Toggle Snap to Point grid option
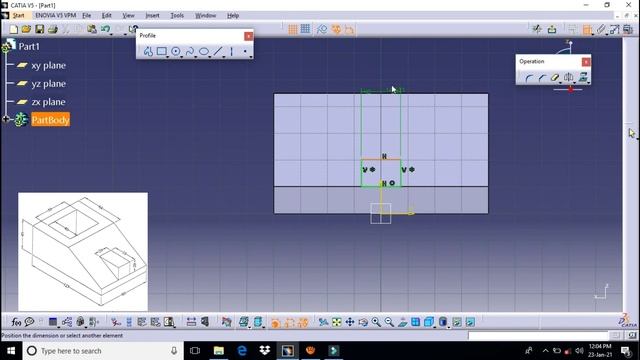The height and width of the screenshot is (360, 640). click(305, 29)
